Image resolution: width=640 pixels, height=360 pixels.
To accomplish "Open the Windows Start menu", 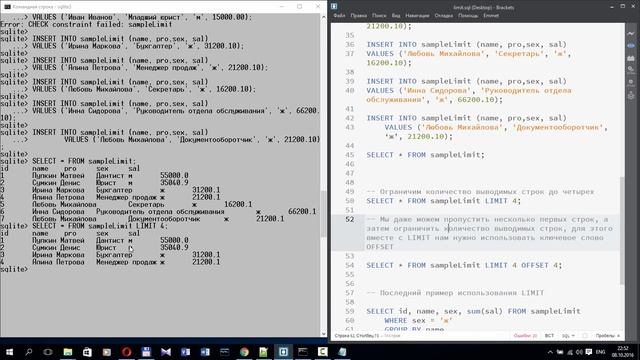I will click(9, 352).
